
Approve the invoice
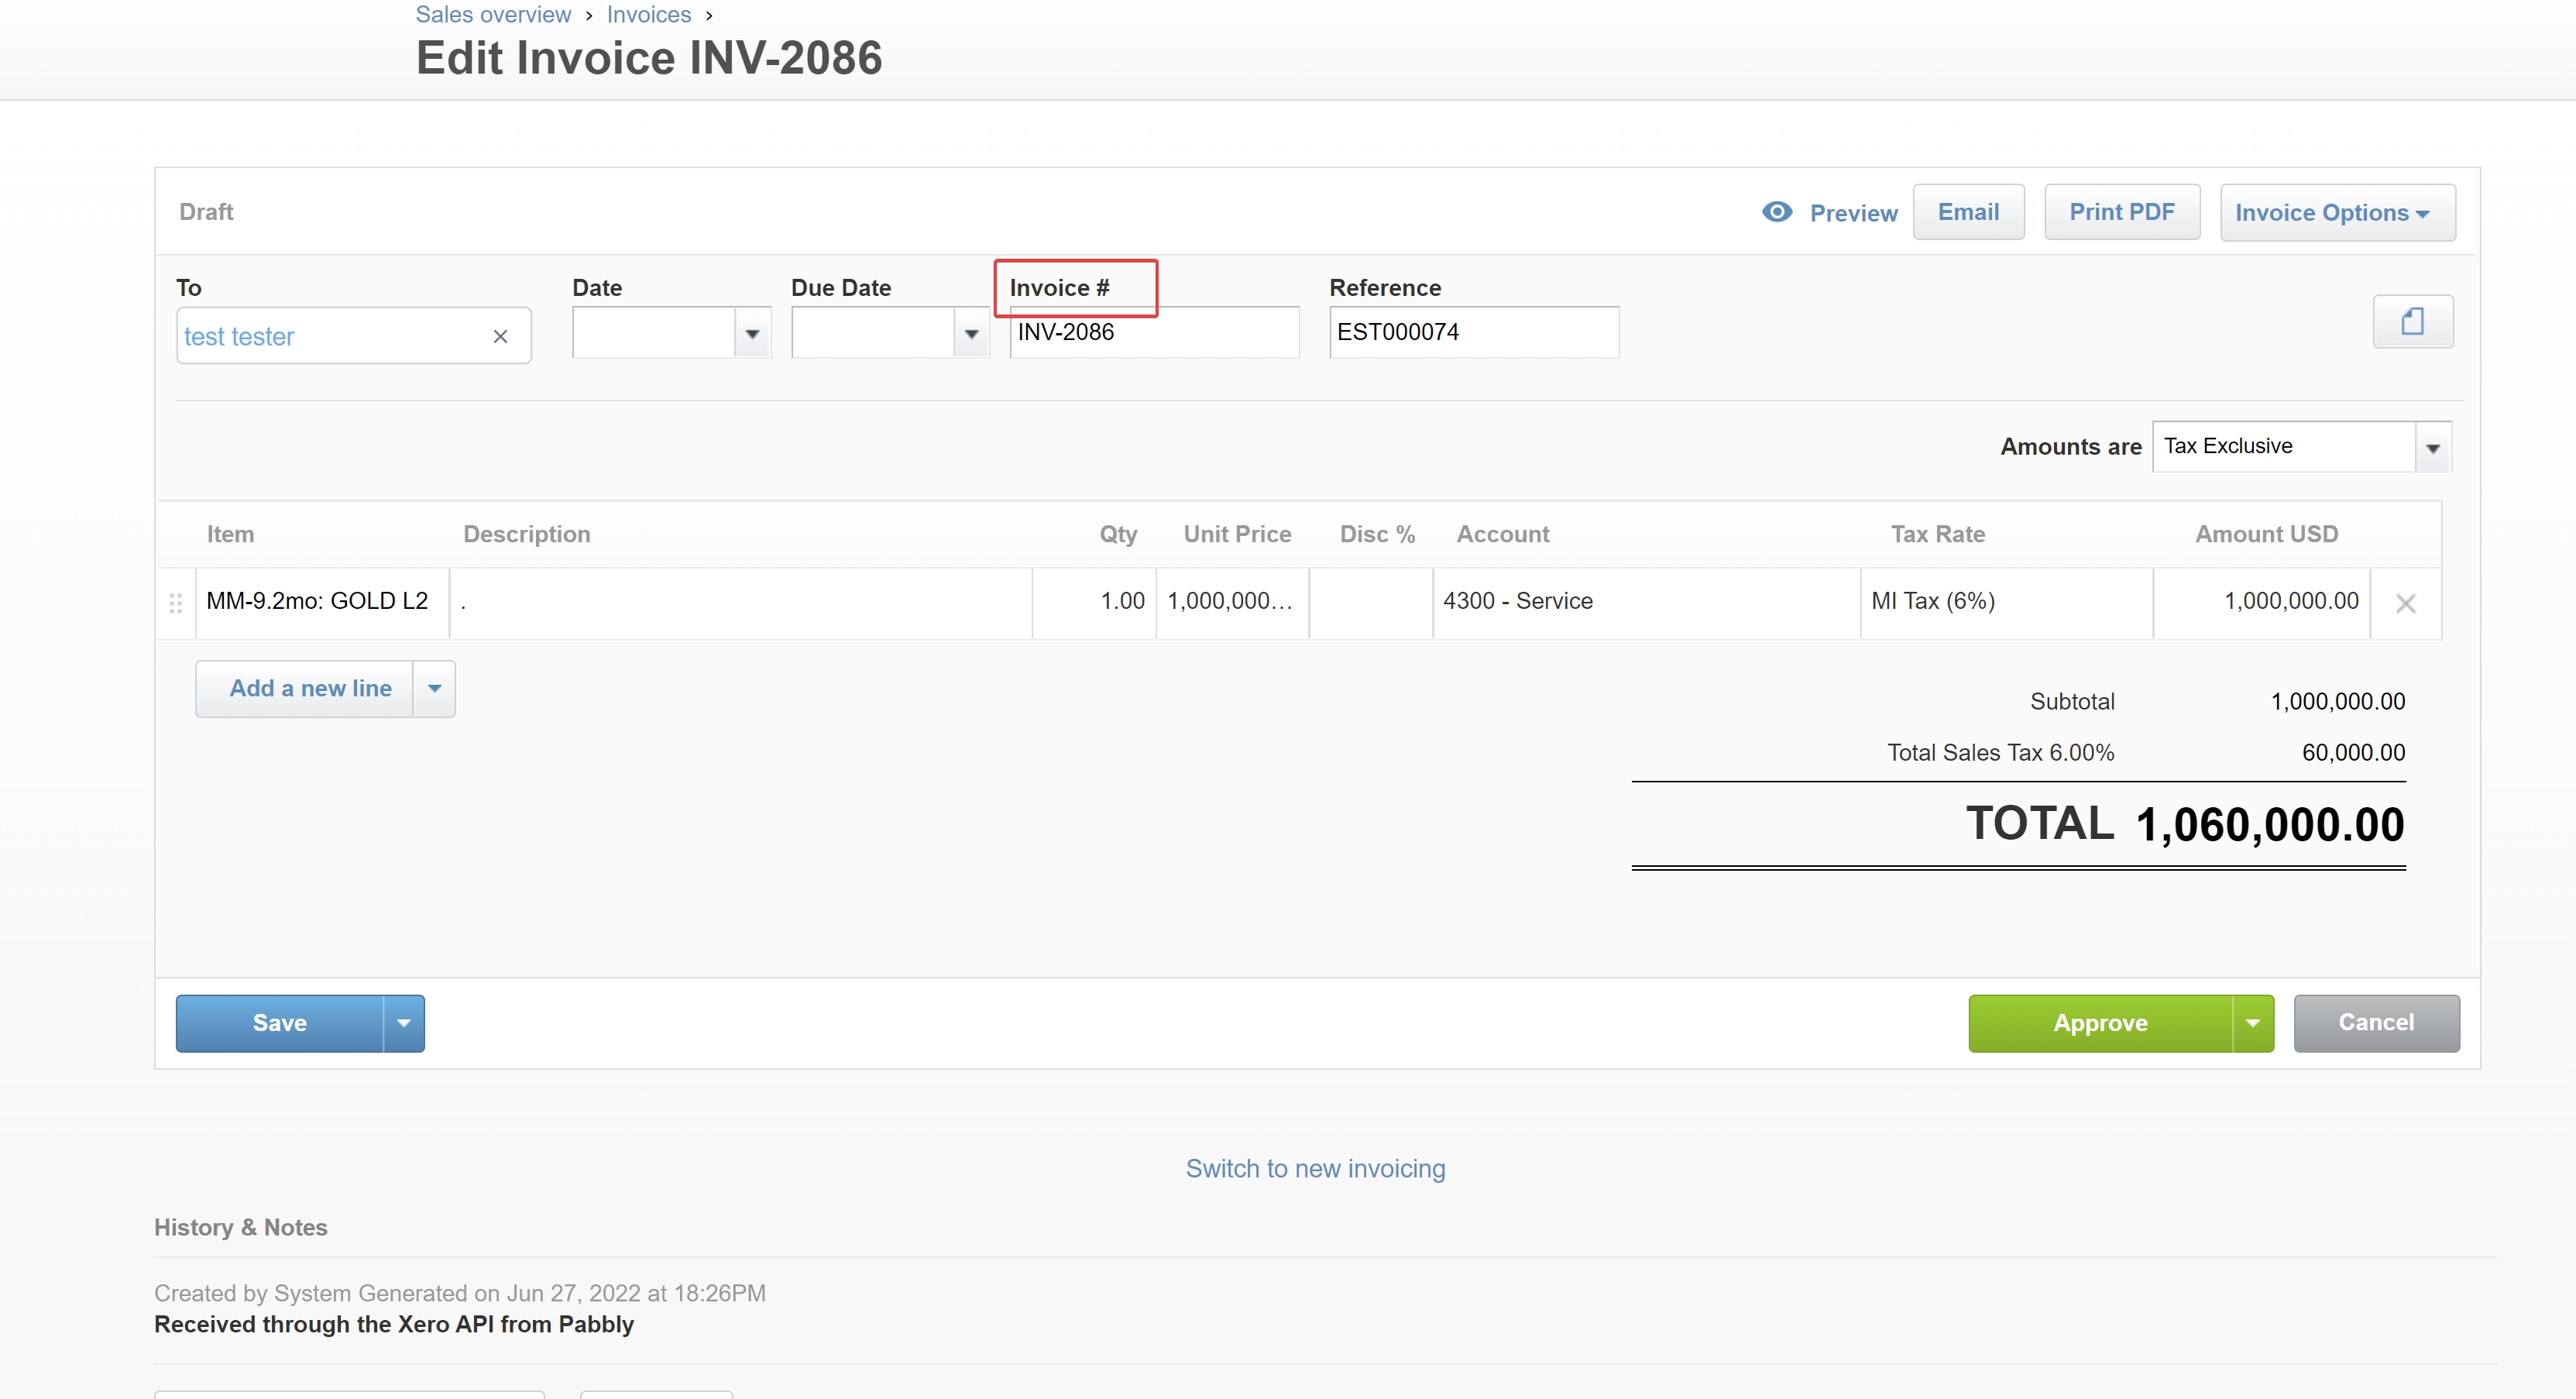click(2100, 1023)
